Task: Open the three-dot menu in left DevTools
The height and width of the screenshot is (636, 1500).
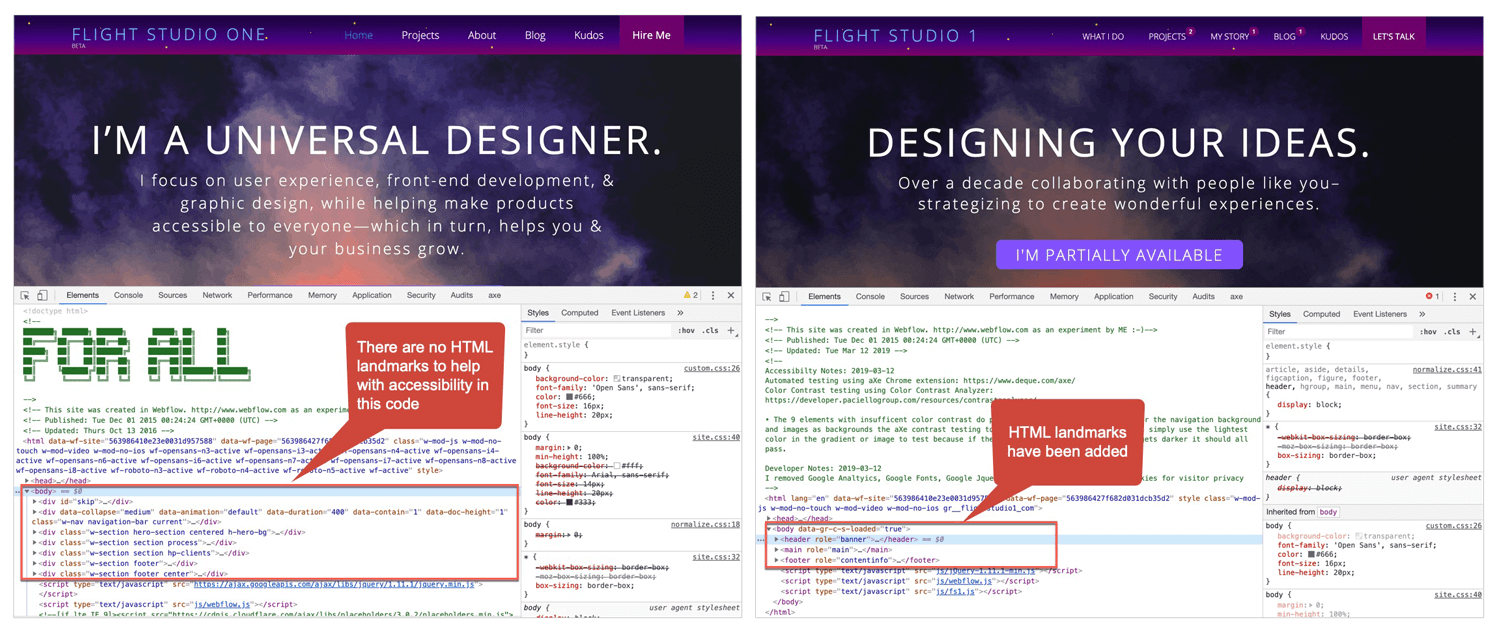Action: (713, 296)
